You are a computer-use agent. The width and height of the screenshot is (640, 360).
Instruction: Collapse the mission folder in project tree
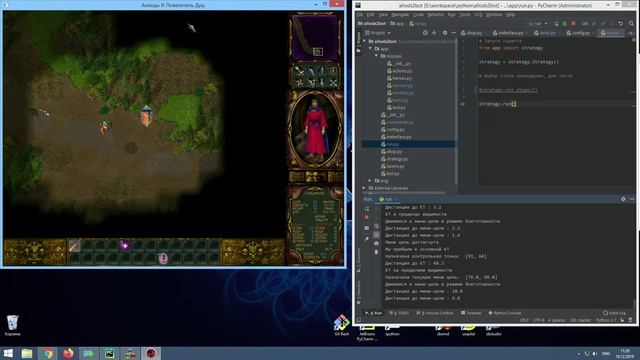pos(376,56)
